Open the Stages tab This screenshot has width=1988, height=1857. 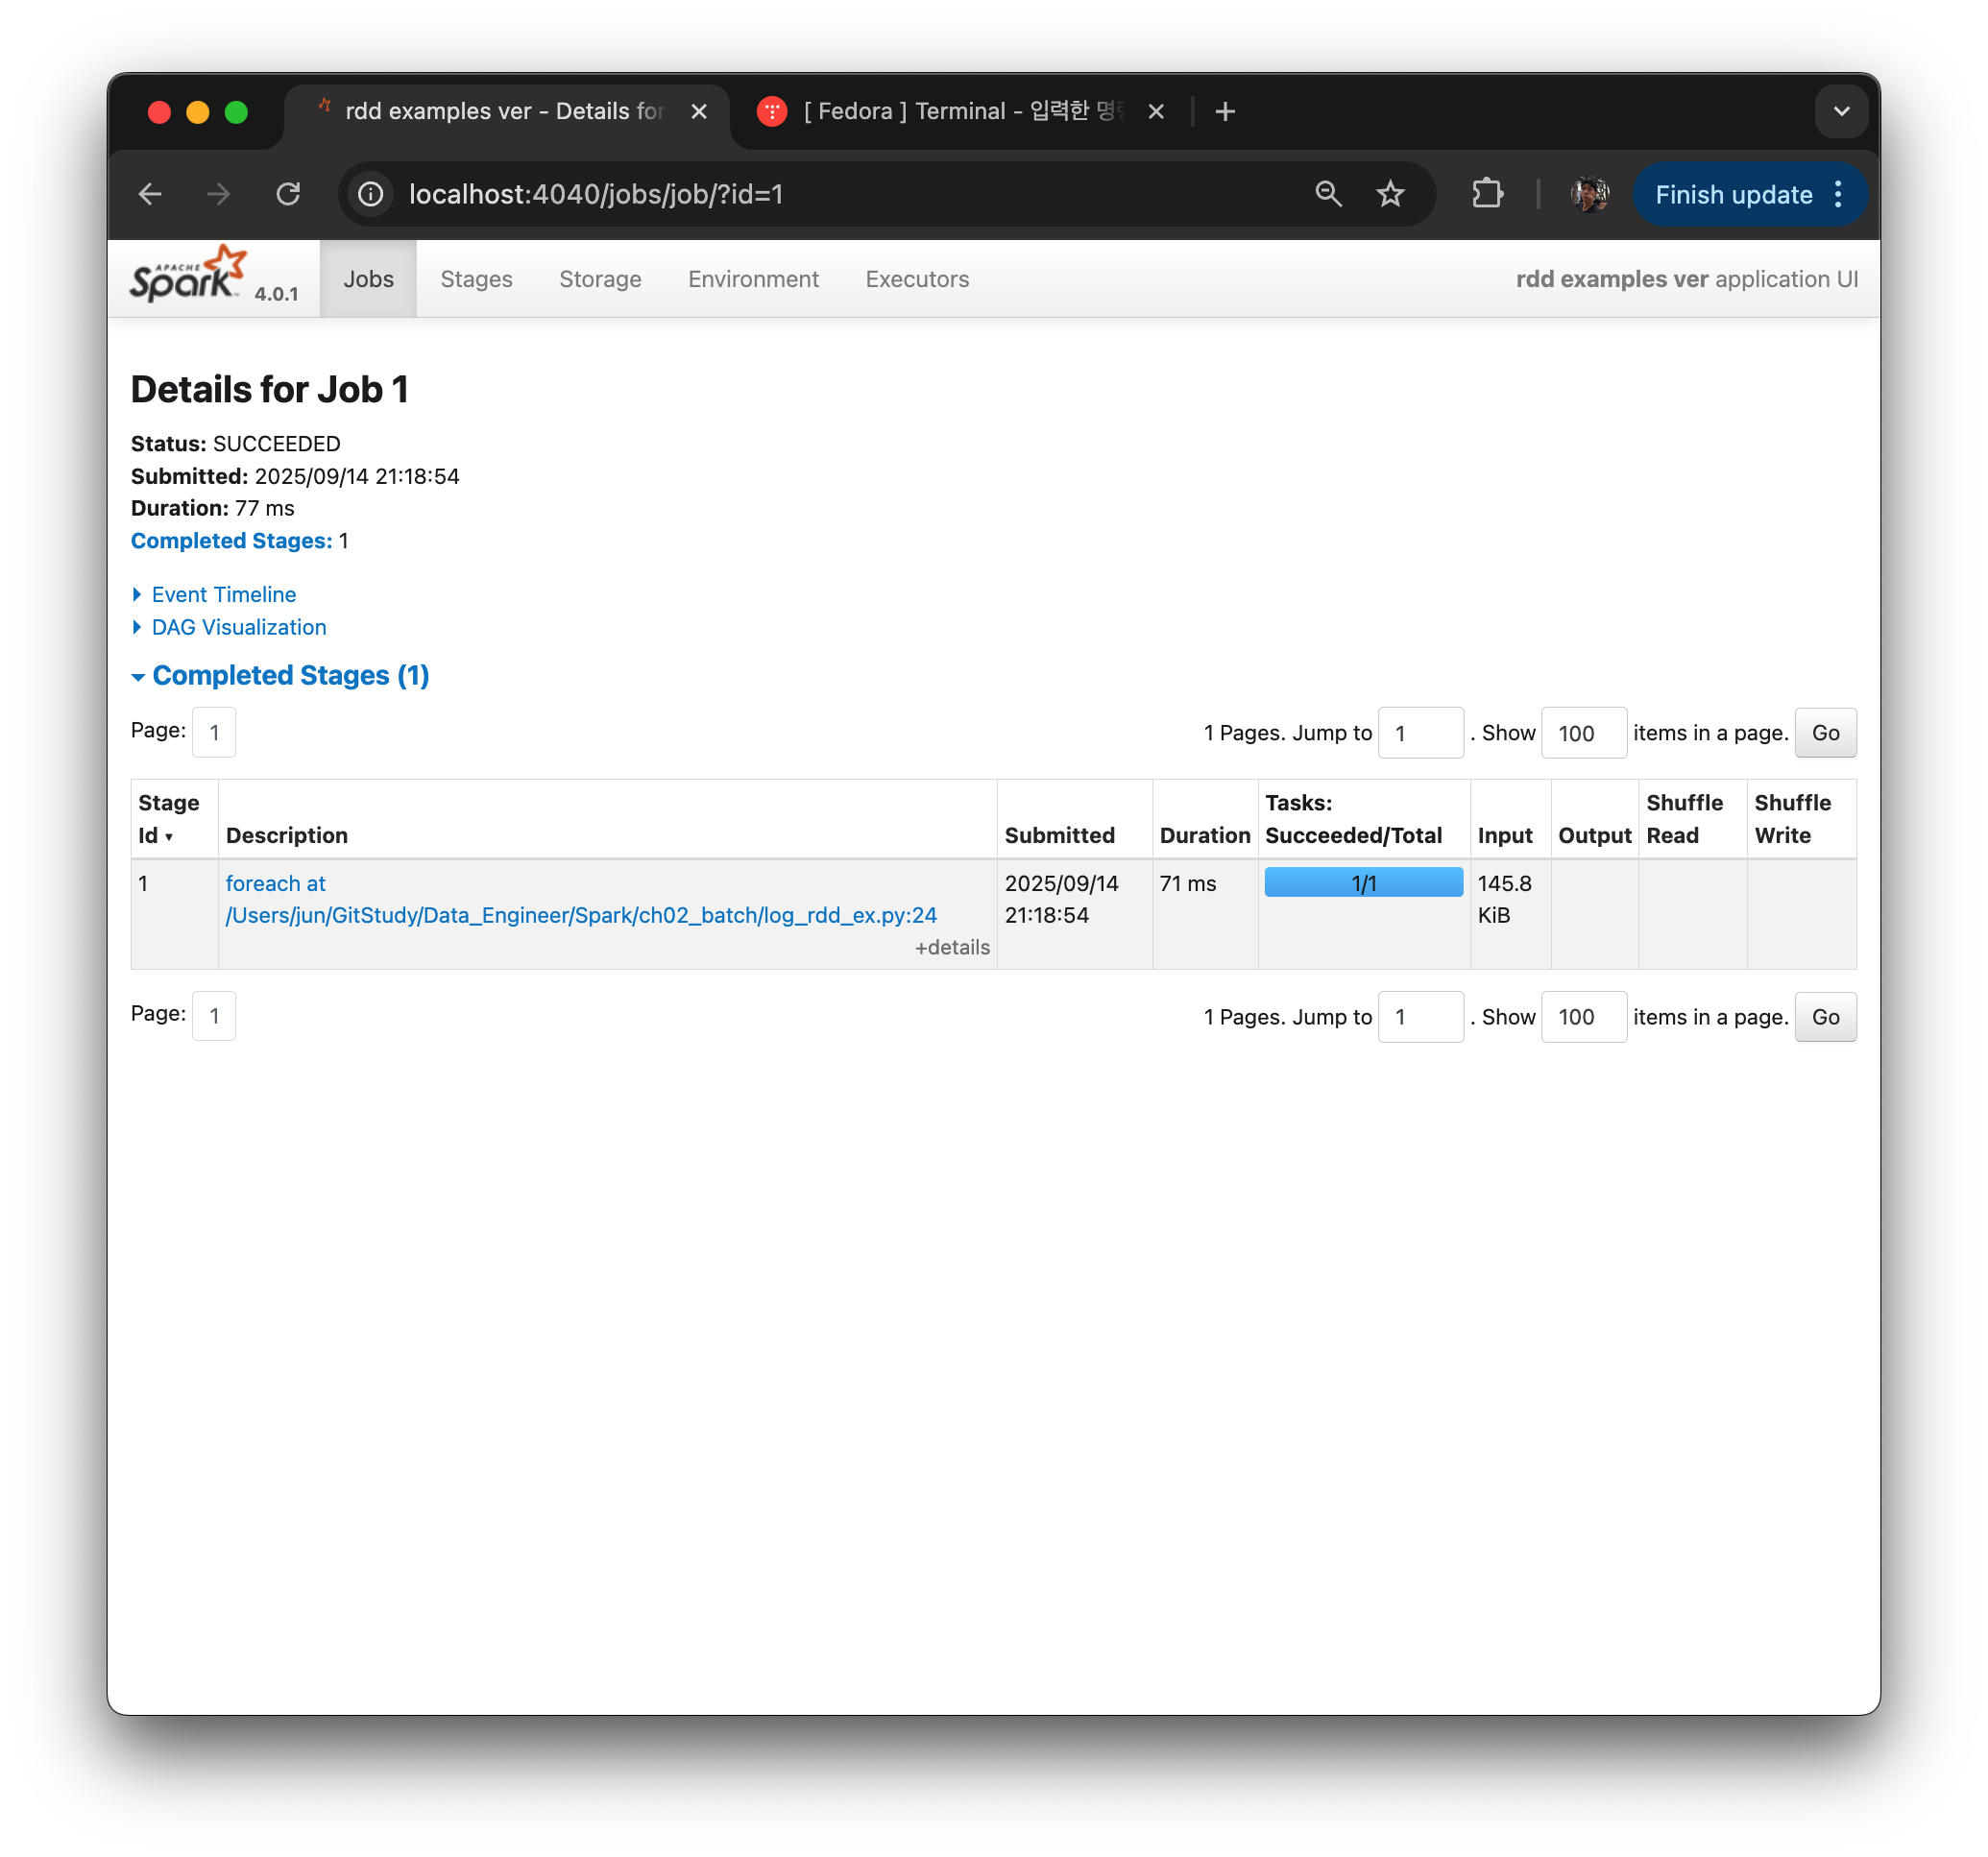[477, 279]
